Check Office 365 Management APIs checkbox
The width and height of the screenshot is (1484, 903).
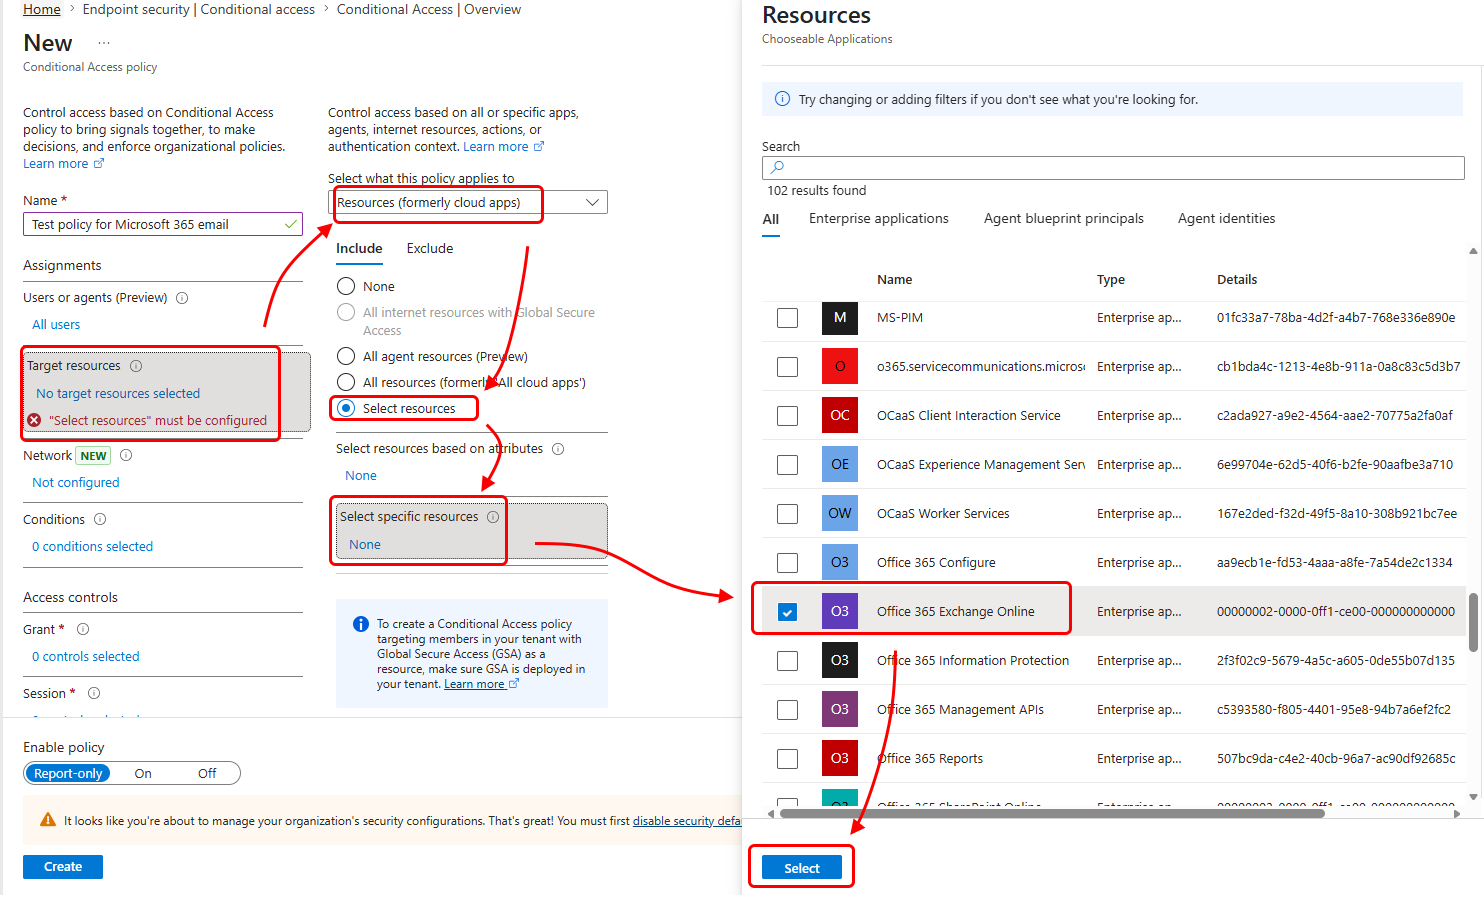(788, 709)
